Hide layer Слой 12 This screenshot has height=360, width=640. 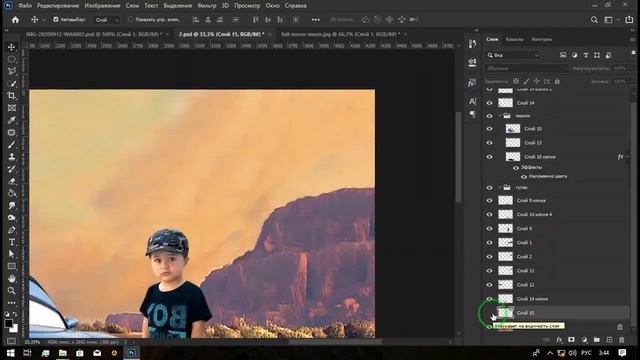pos(489,285)
